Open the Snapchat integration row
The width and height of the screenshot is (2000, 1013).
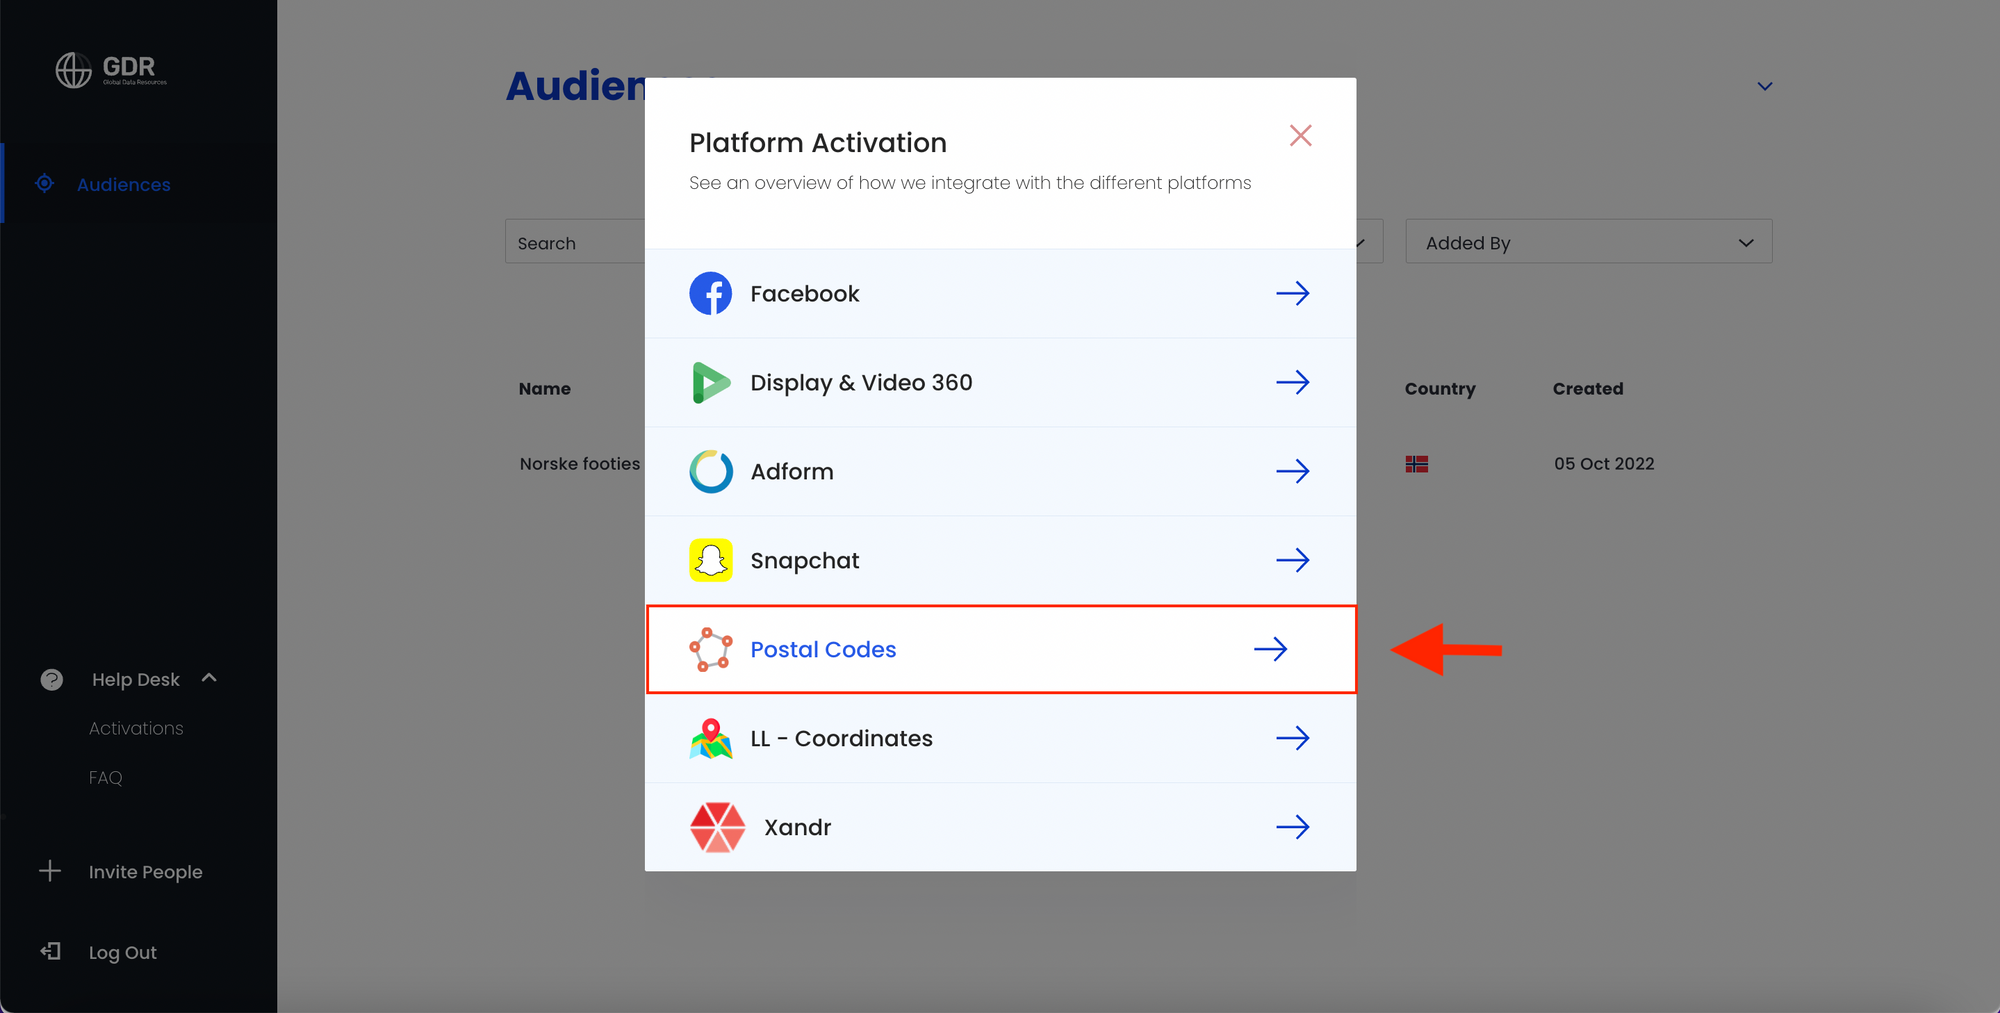(1000, 561)
